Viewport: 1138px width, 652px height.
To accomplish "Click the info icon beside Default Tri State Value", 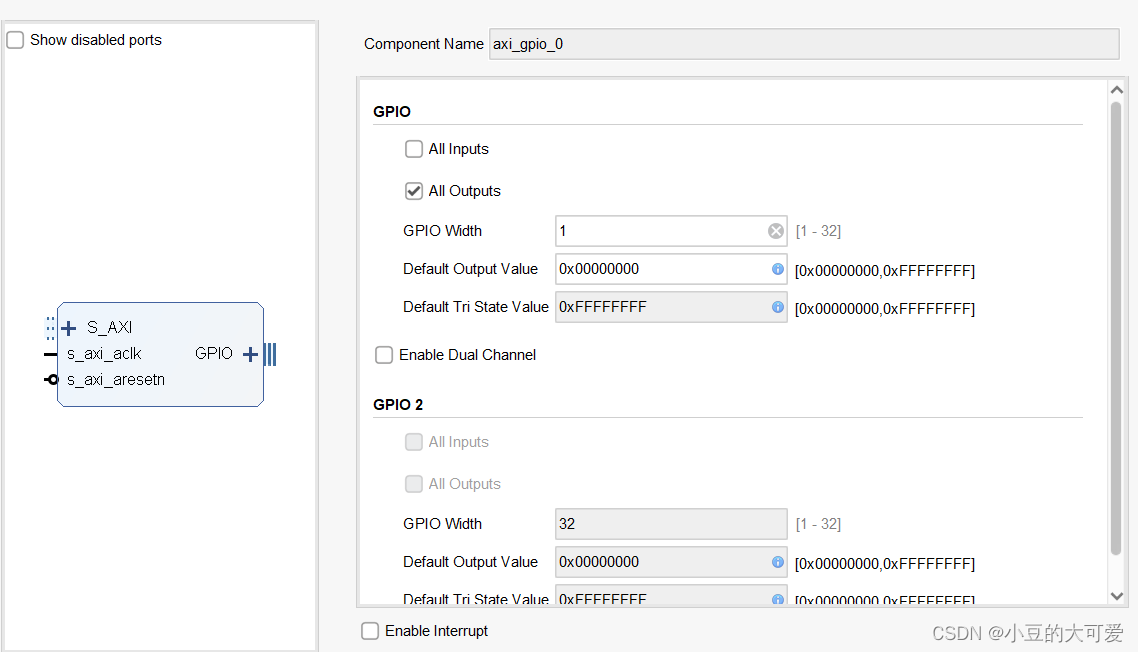I will point(776,307).
